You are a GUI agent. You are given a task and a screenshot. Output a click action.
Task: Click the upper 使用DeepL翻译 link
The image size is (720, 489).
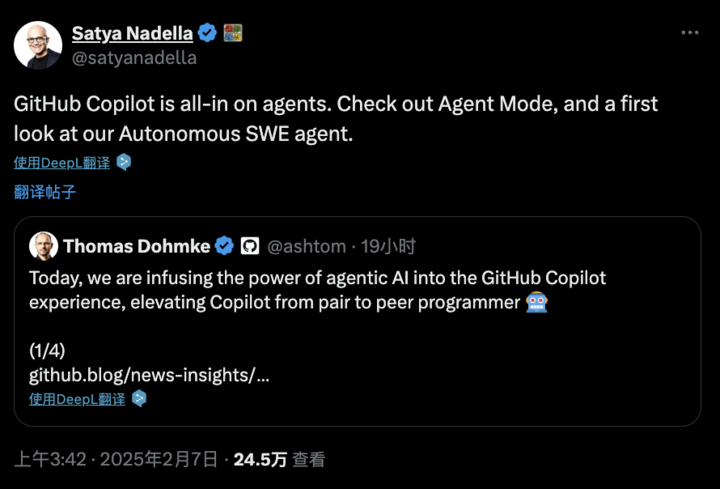tap(62, 162)
